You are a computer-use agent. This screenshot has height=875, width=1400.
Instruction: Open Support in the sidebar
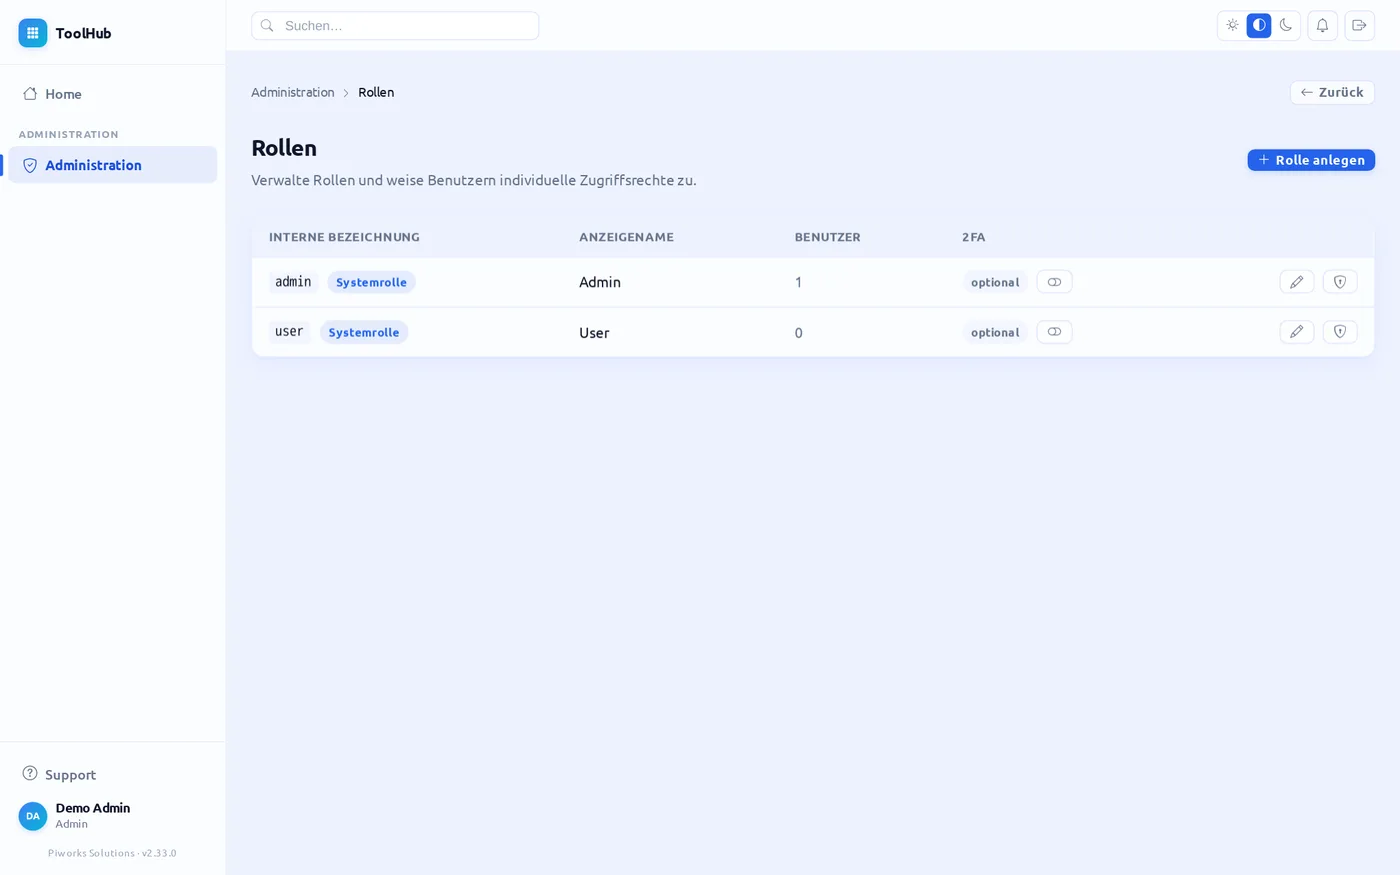pyautogui.click(x=112, y=774)
